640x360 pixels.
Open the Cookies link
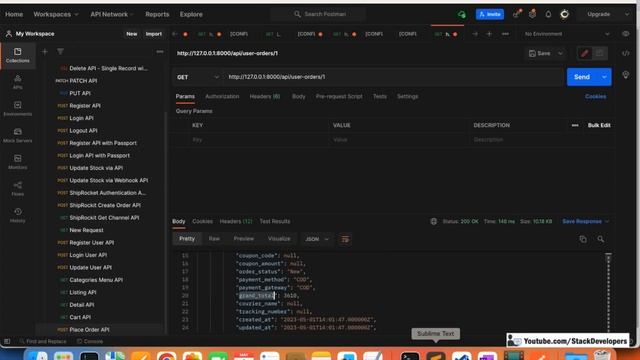[x=596, y=97]
